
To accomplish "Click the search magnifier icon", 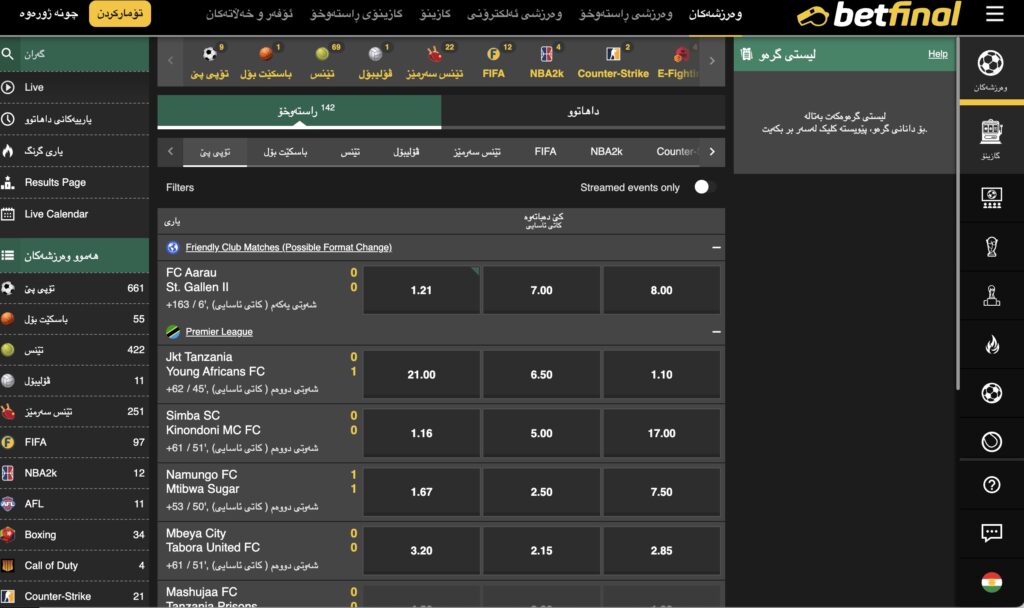I will tap(8, 54).
